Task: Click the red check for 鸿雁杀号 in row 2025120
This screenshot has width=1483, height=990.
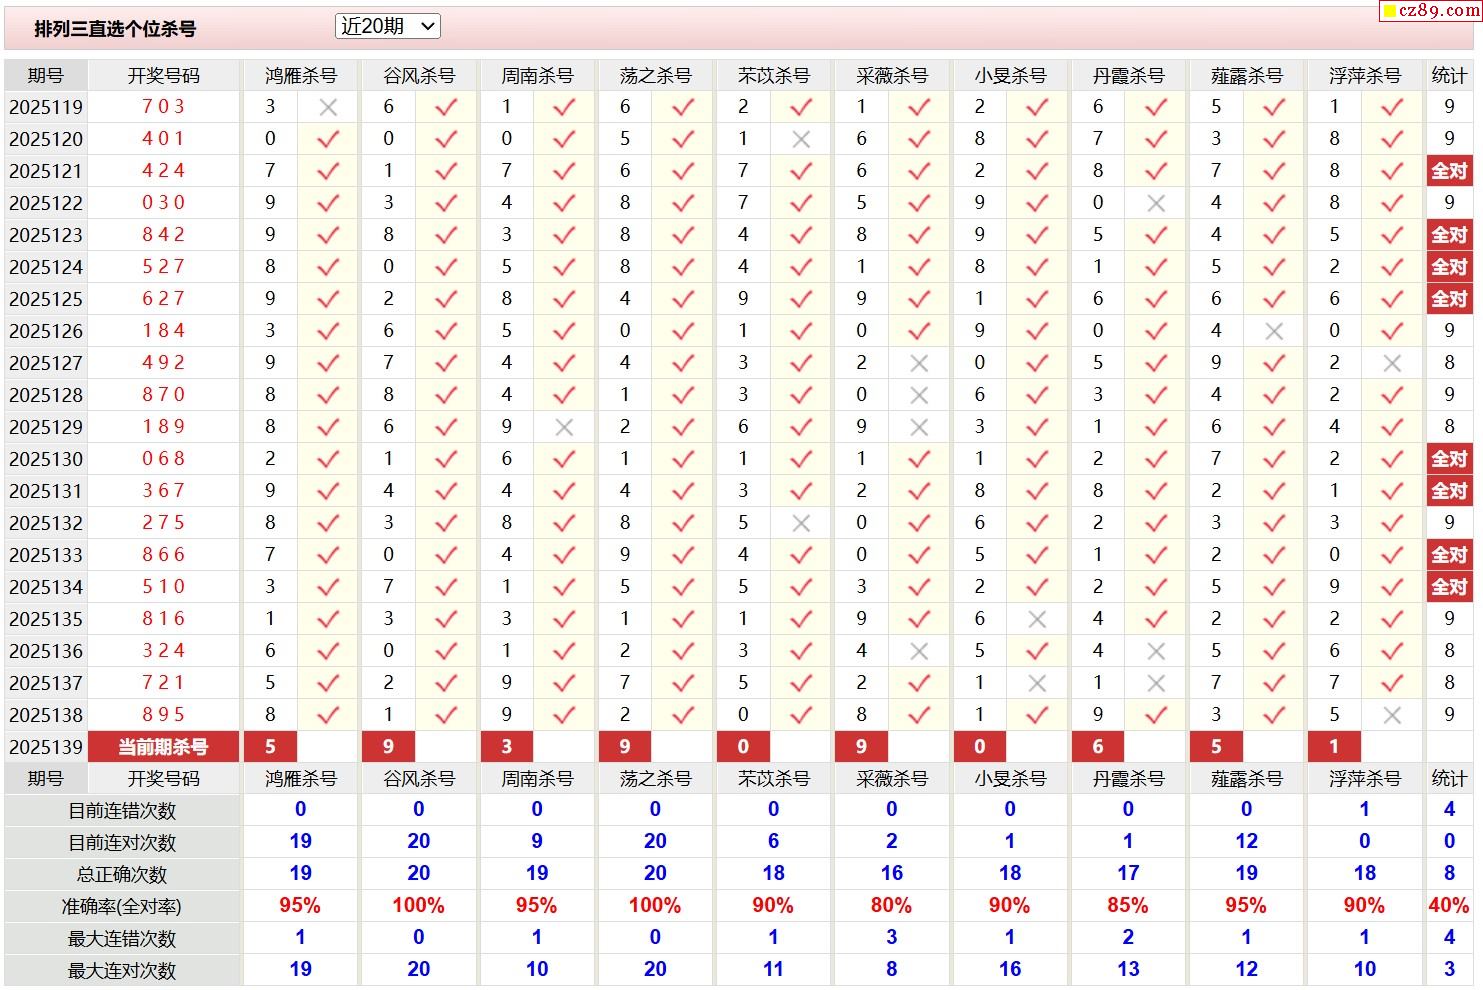Action: [x=328, y=139]
